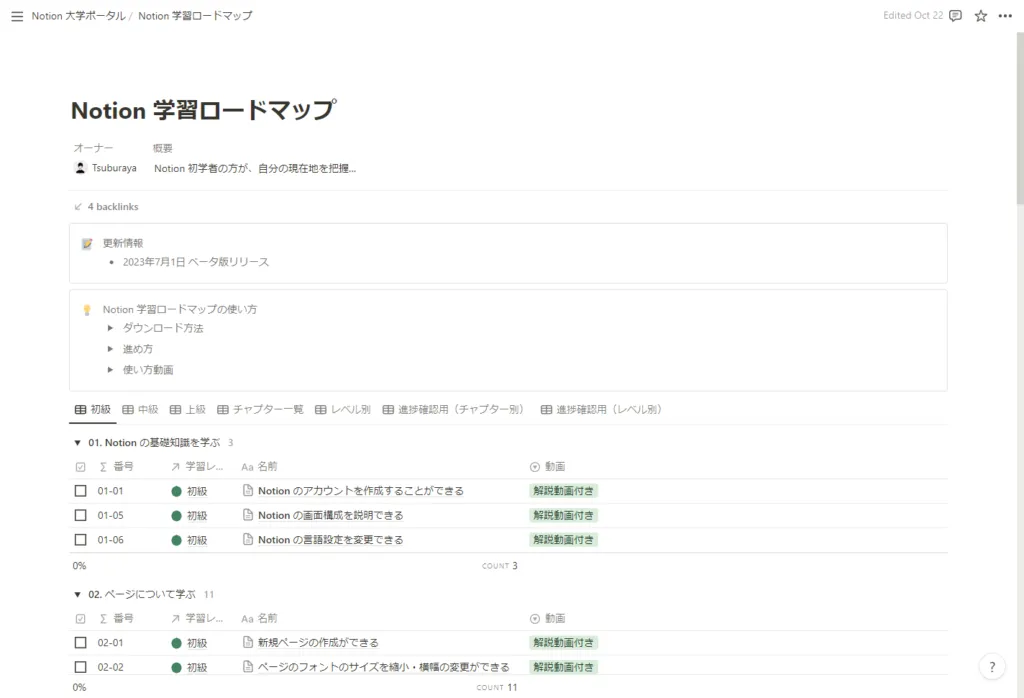The image size is (1024, 698).
Task: Click the 番号 formula column header in group 01
Action: point(116,466)
